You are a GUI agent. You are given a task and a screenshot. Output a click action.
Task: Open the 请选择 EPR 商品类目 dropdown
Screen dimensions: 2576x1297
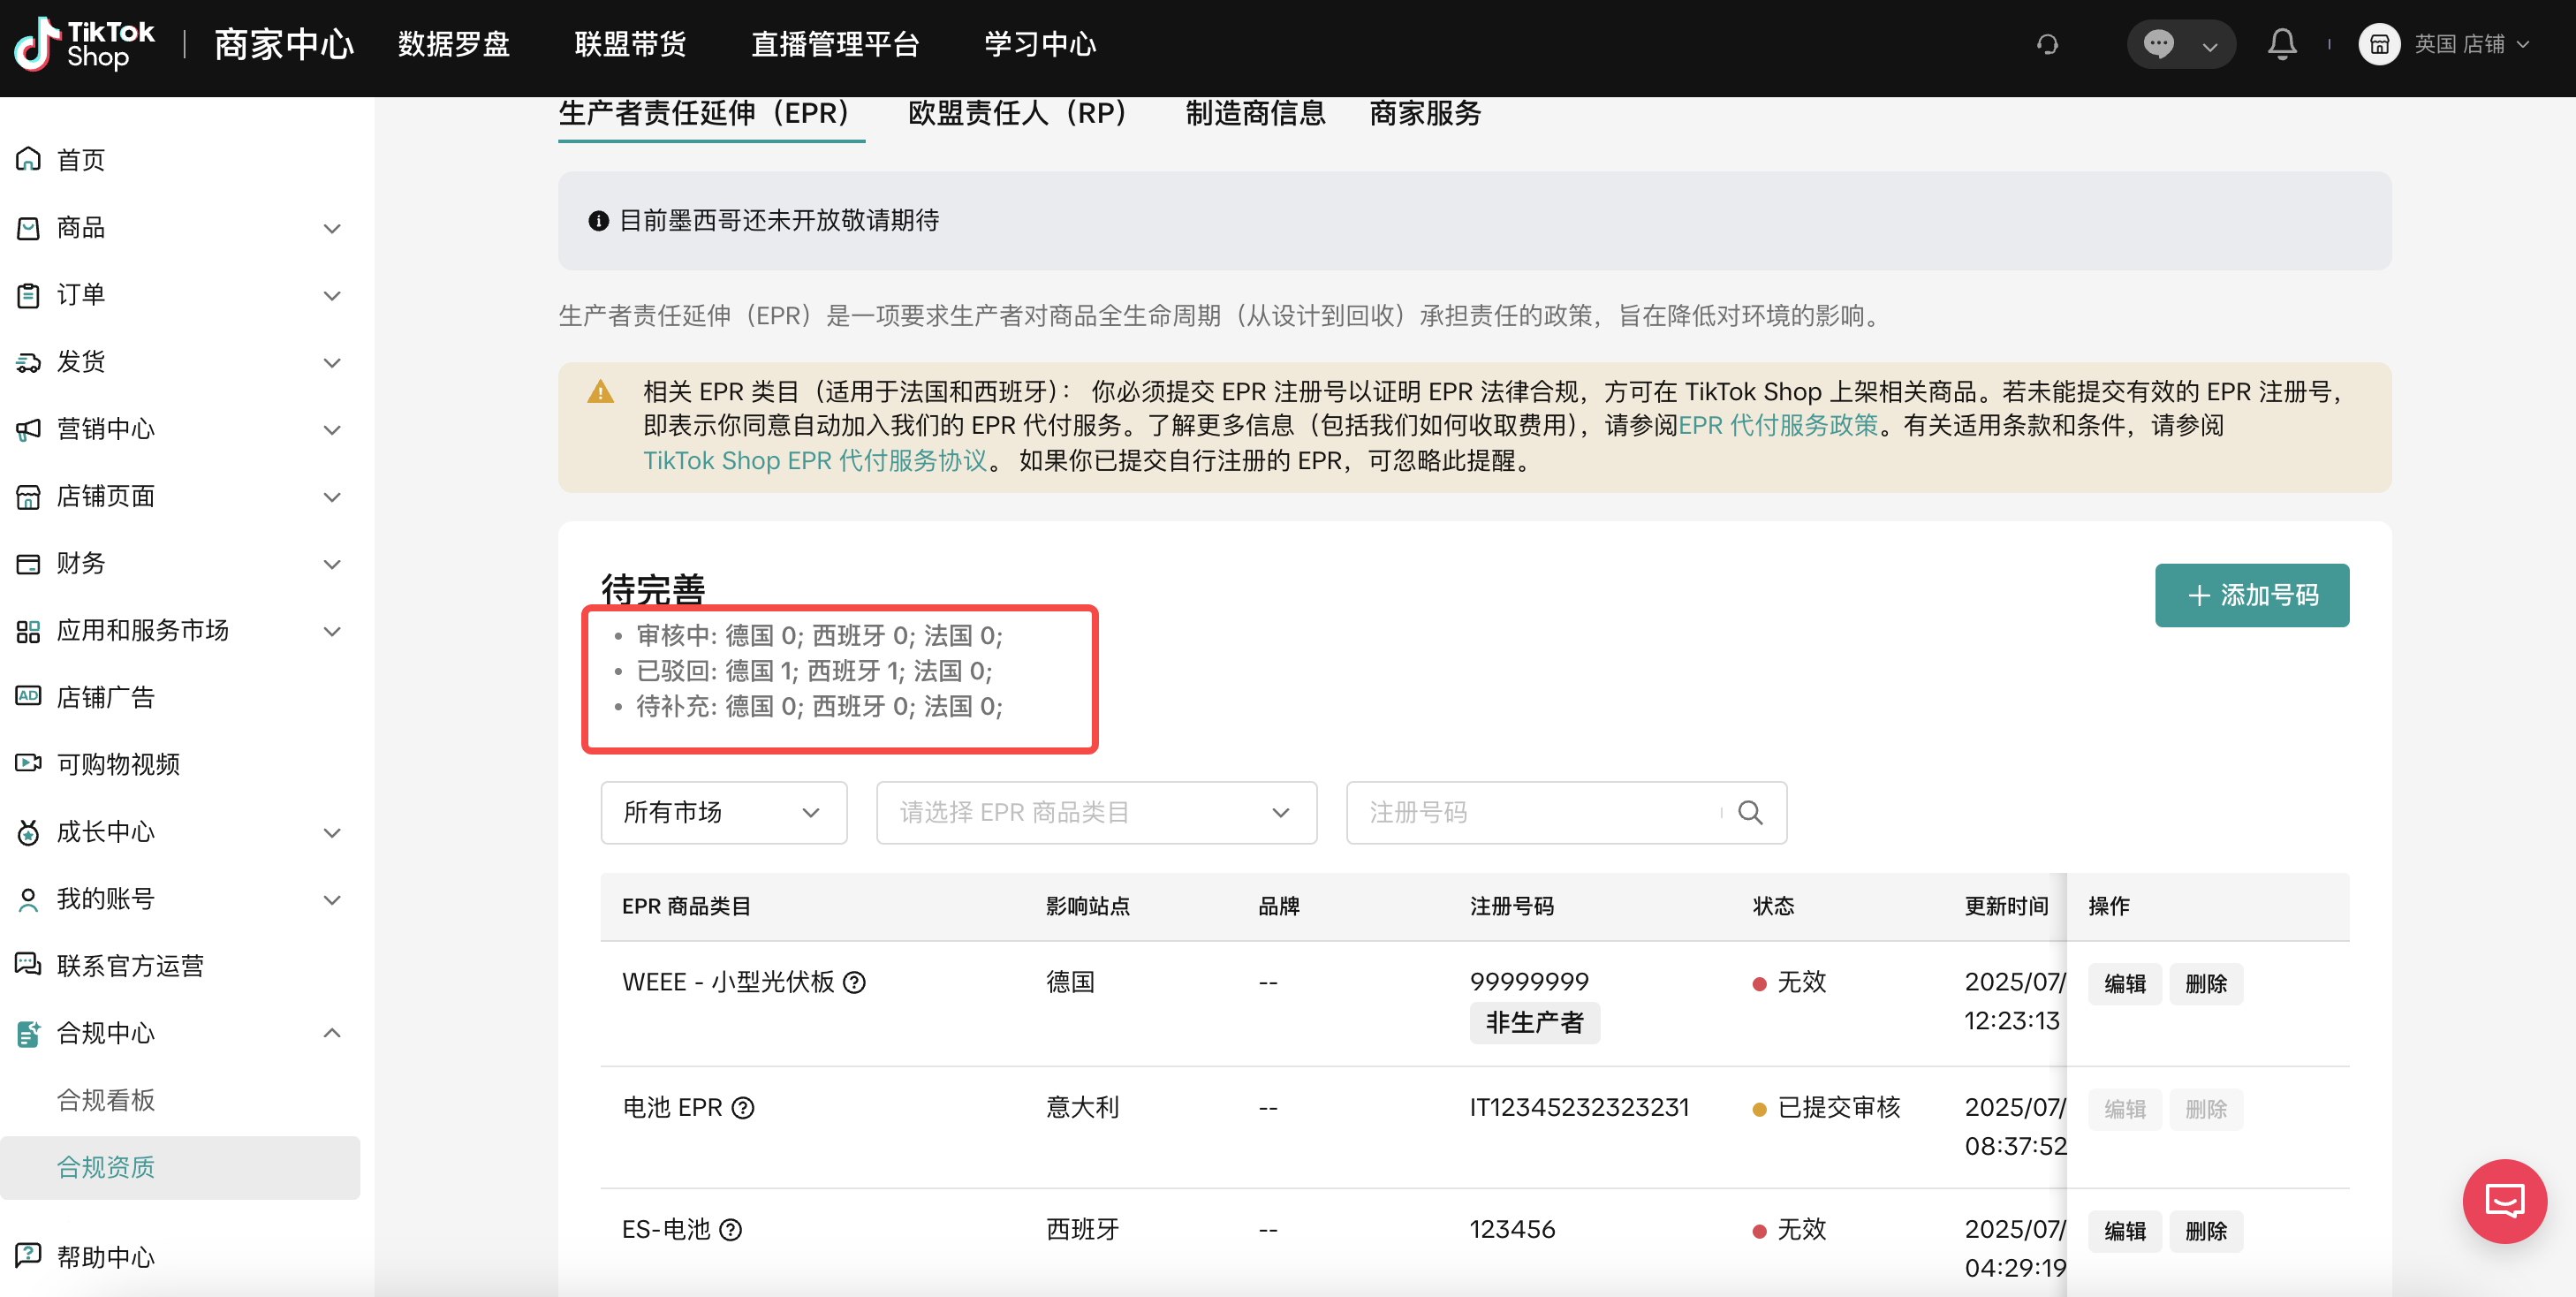point(1095,812)
